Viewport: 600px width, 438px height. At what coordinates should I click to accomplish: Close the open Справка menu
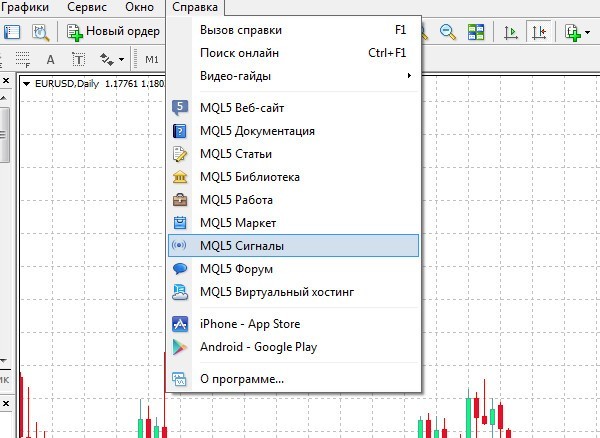(195, 7)
